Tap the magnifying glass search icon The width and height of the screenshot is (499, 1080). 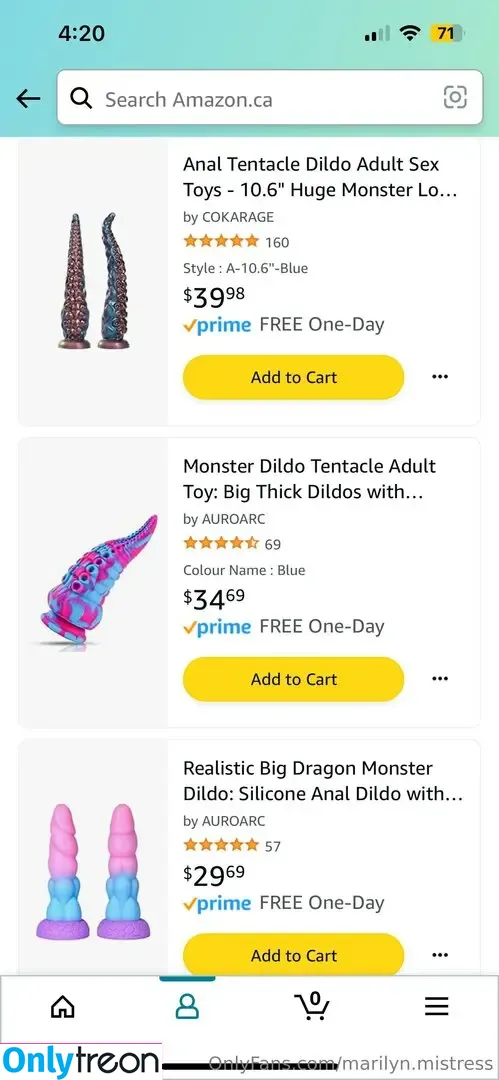point(81,99)
